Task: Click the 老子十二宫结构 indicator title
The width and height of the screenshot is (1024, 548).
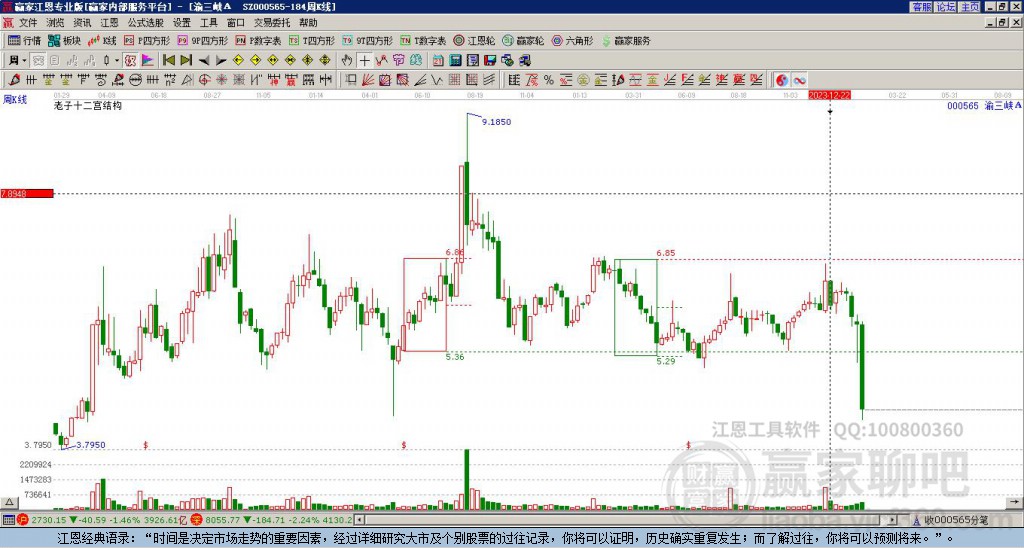Action: 88,105
